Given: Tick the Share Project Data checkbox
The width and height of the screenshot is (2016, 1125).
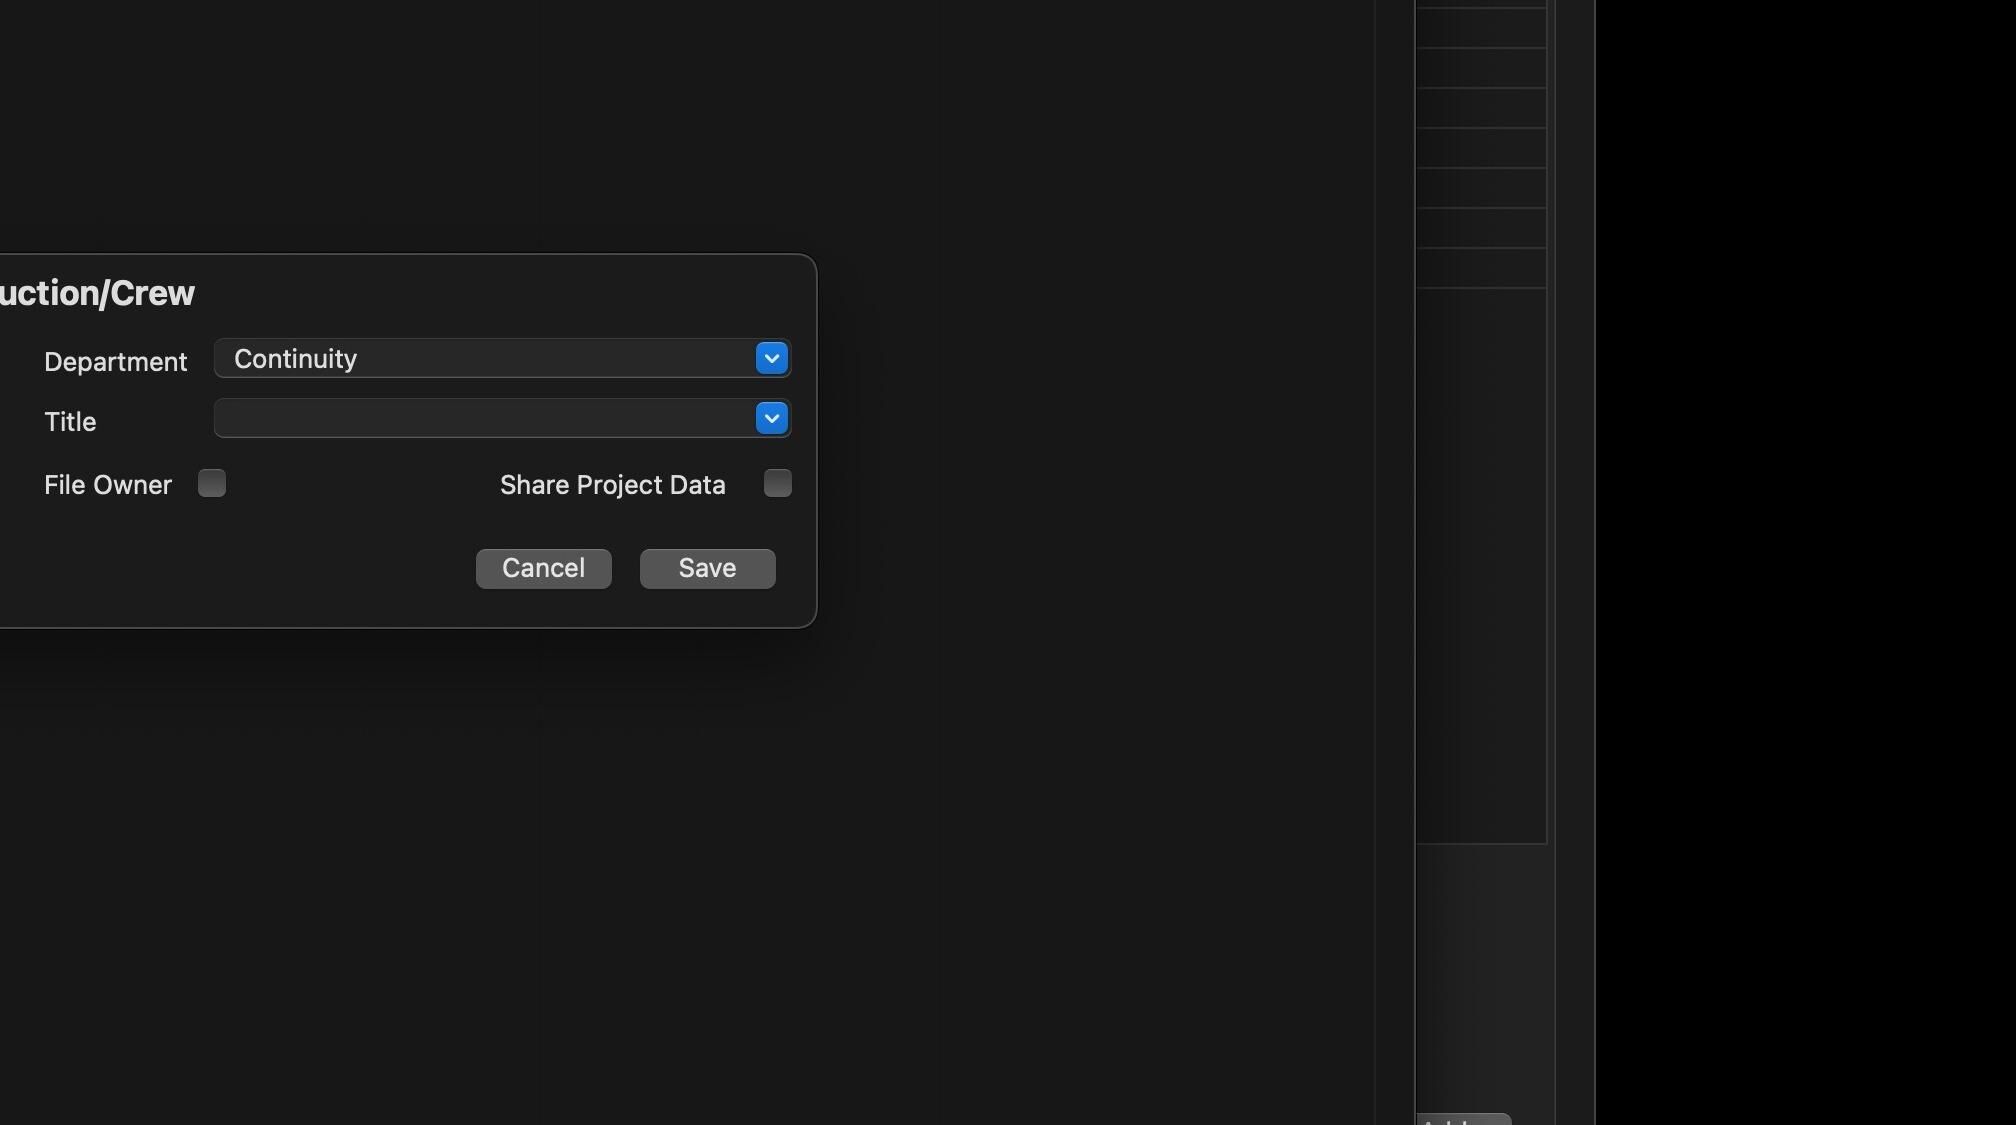Looking at the screenshot, I should click(777, 484).
